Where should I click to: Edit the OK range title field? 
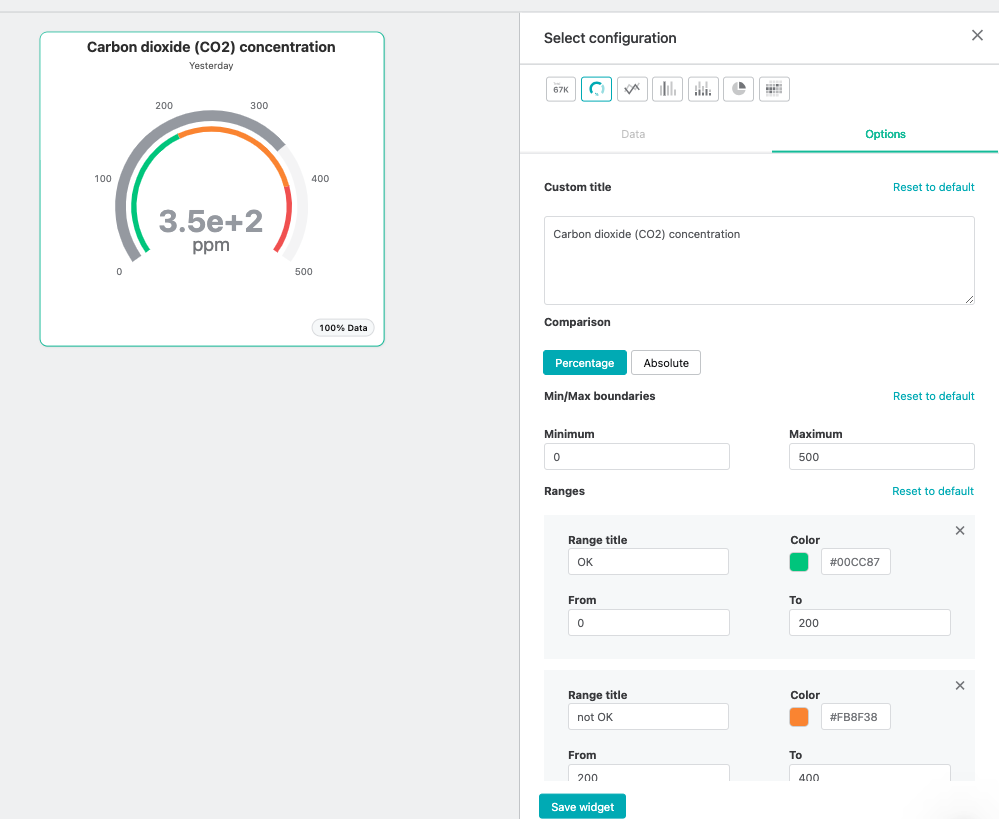(x=648, y=562)
